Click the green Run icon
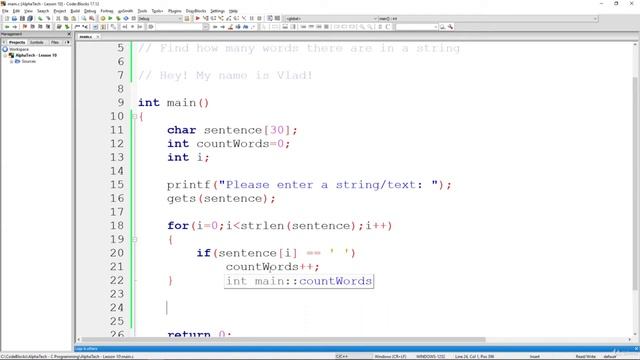 tap(110, 18)
